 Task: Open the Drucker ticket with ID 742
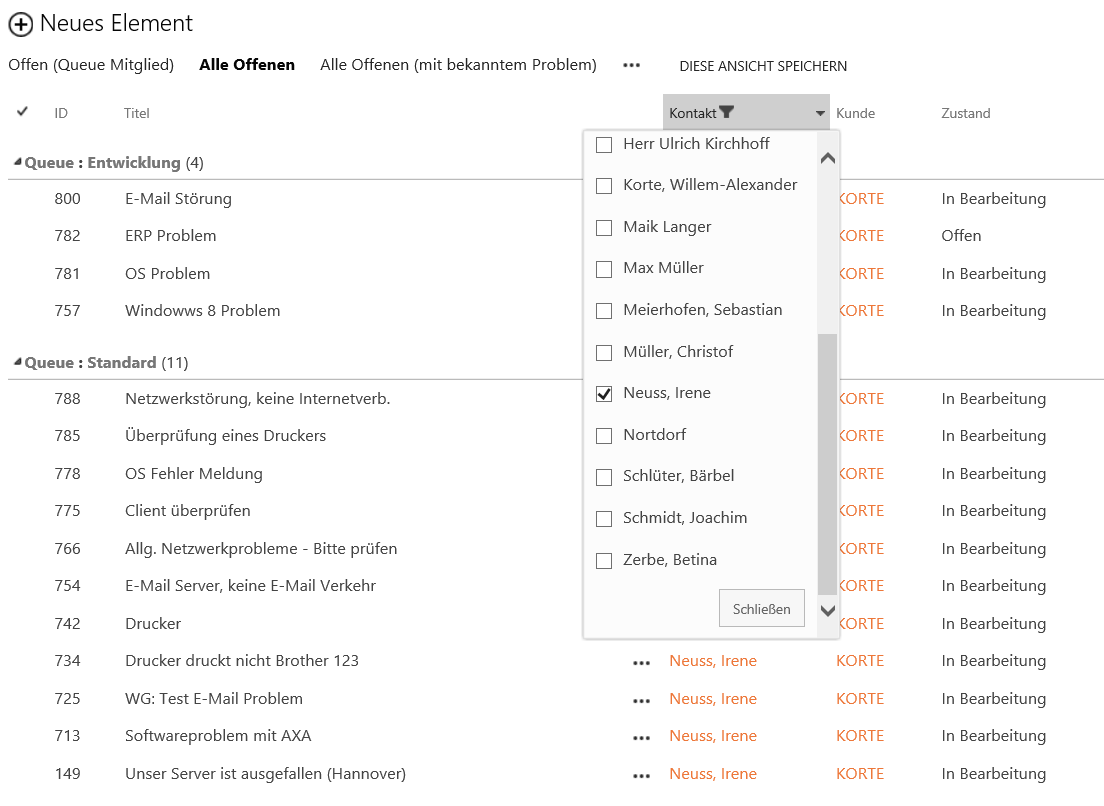click(x=153, y=624)
